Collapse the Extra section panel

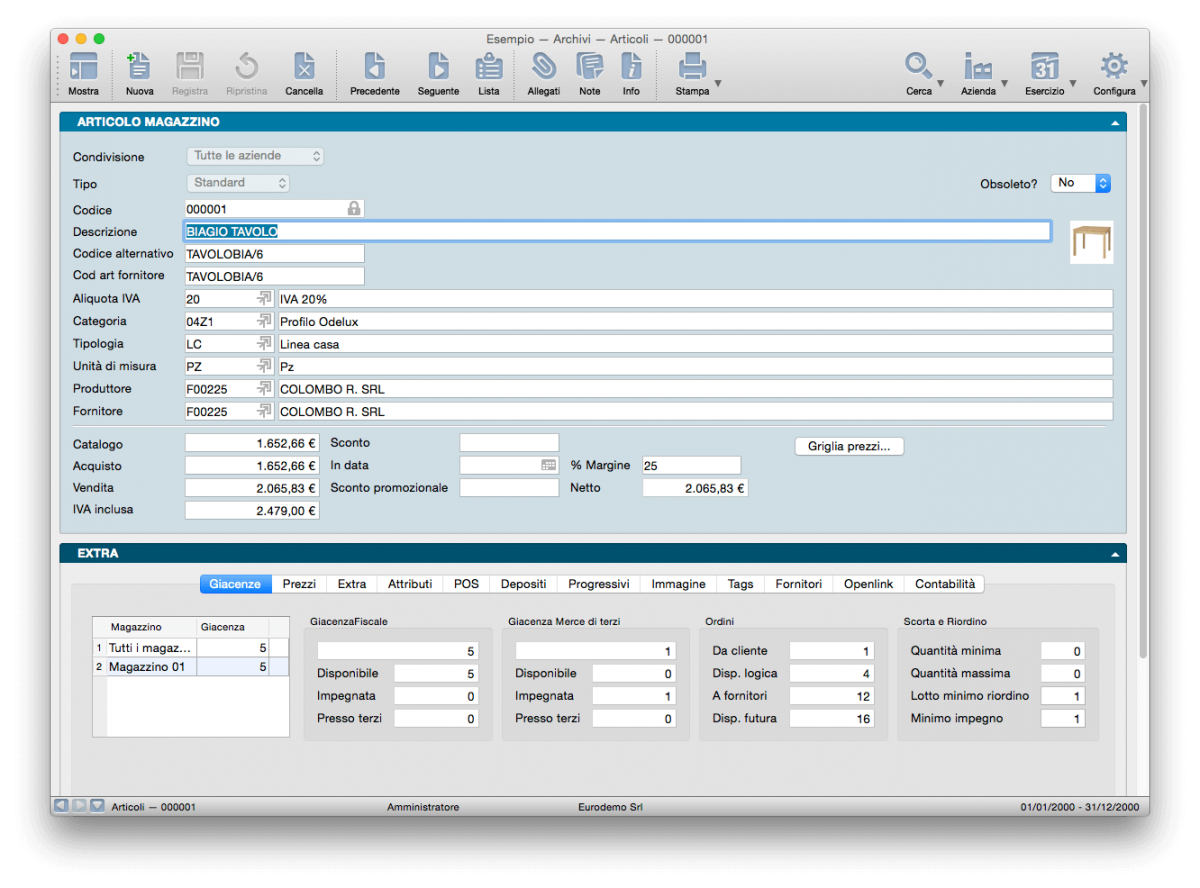click(x=1114, y=554)
